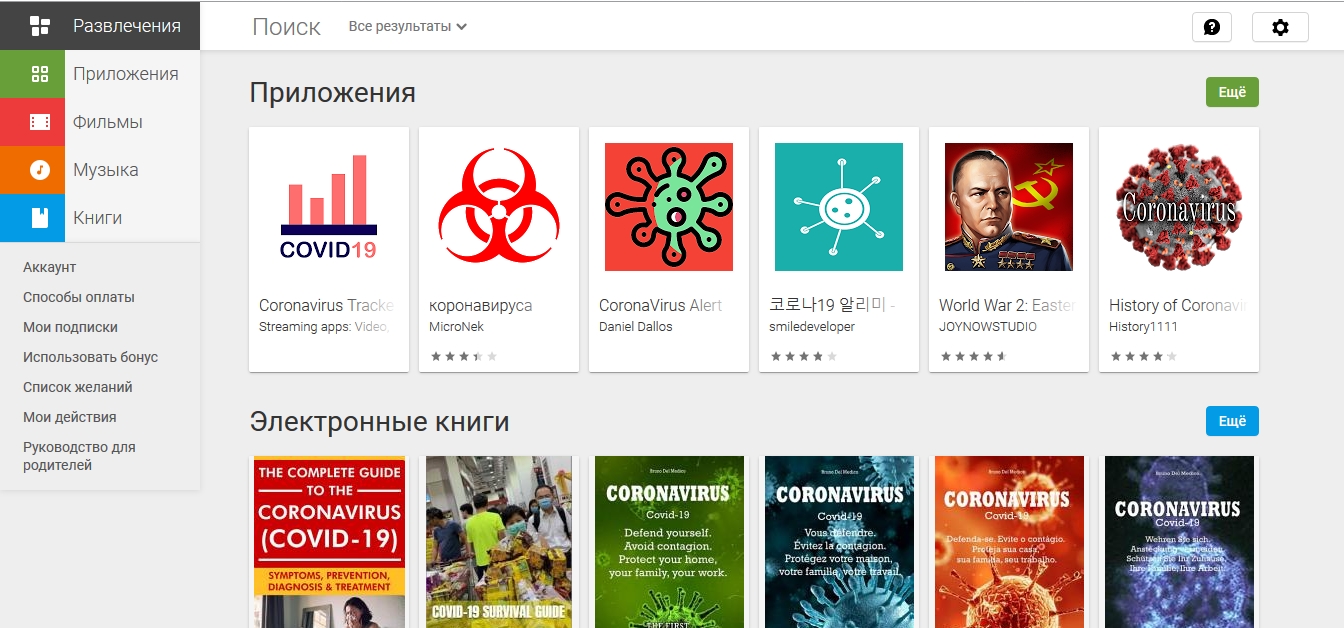Open the Развлечения store logo icon

pyautogui.click(x=40, y=25)
